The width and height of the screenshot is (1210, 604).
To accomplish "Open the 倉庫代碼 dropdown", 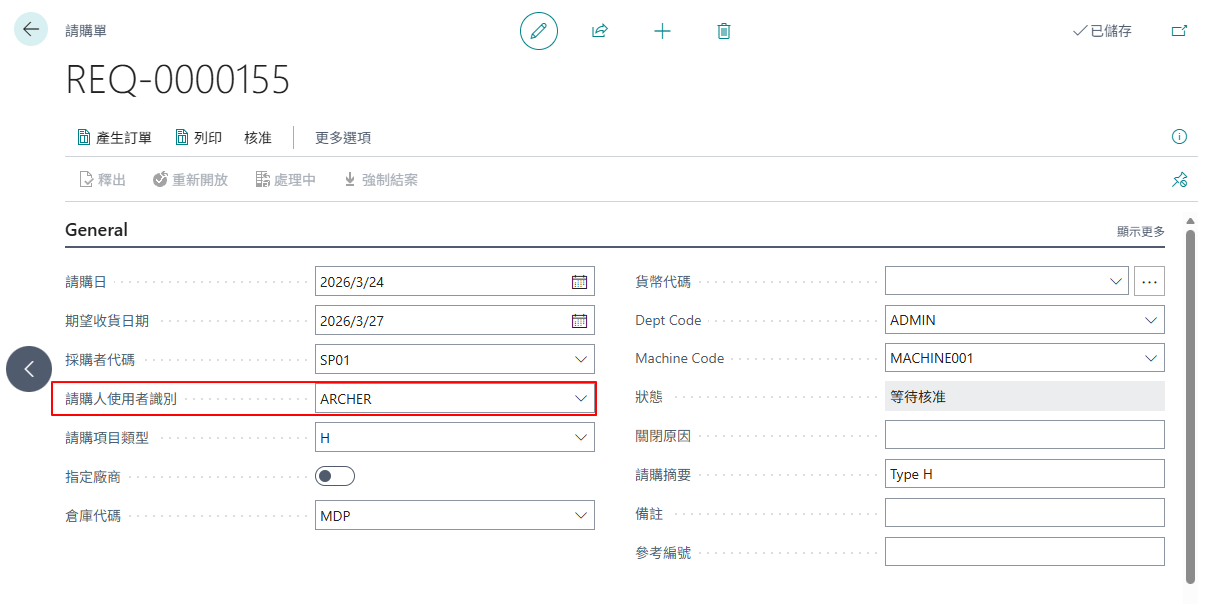I will 581,515.
